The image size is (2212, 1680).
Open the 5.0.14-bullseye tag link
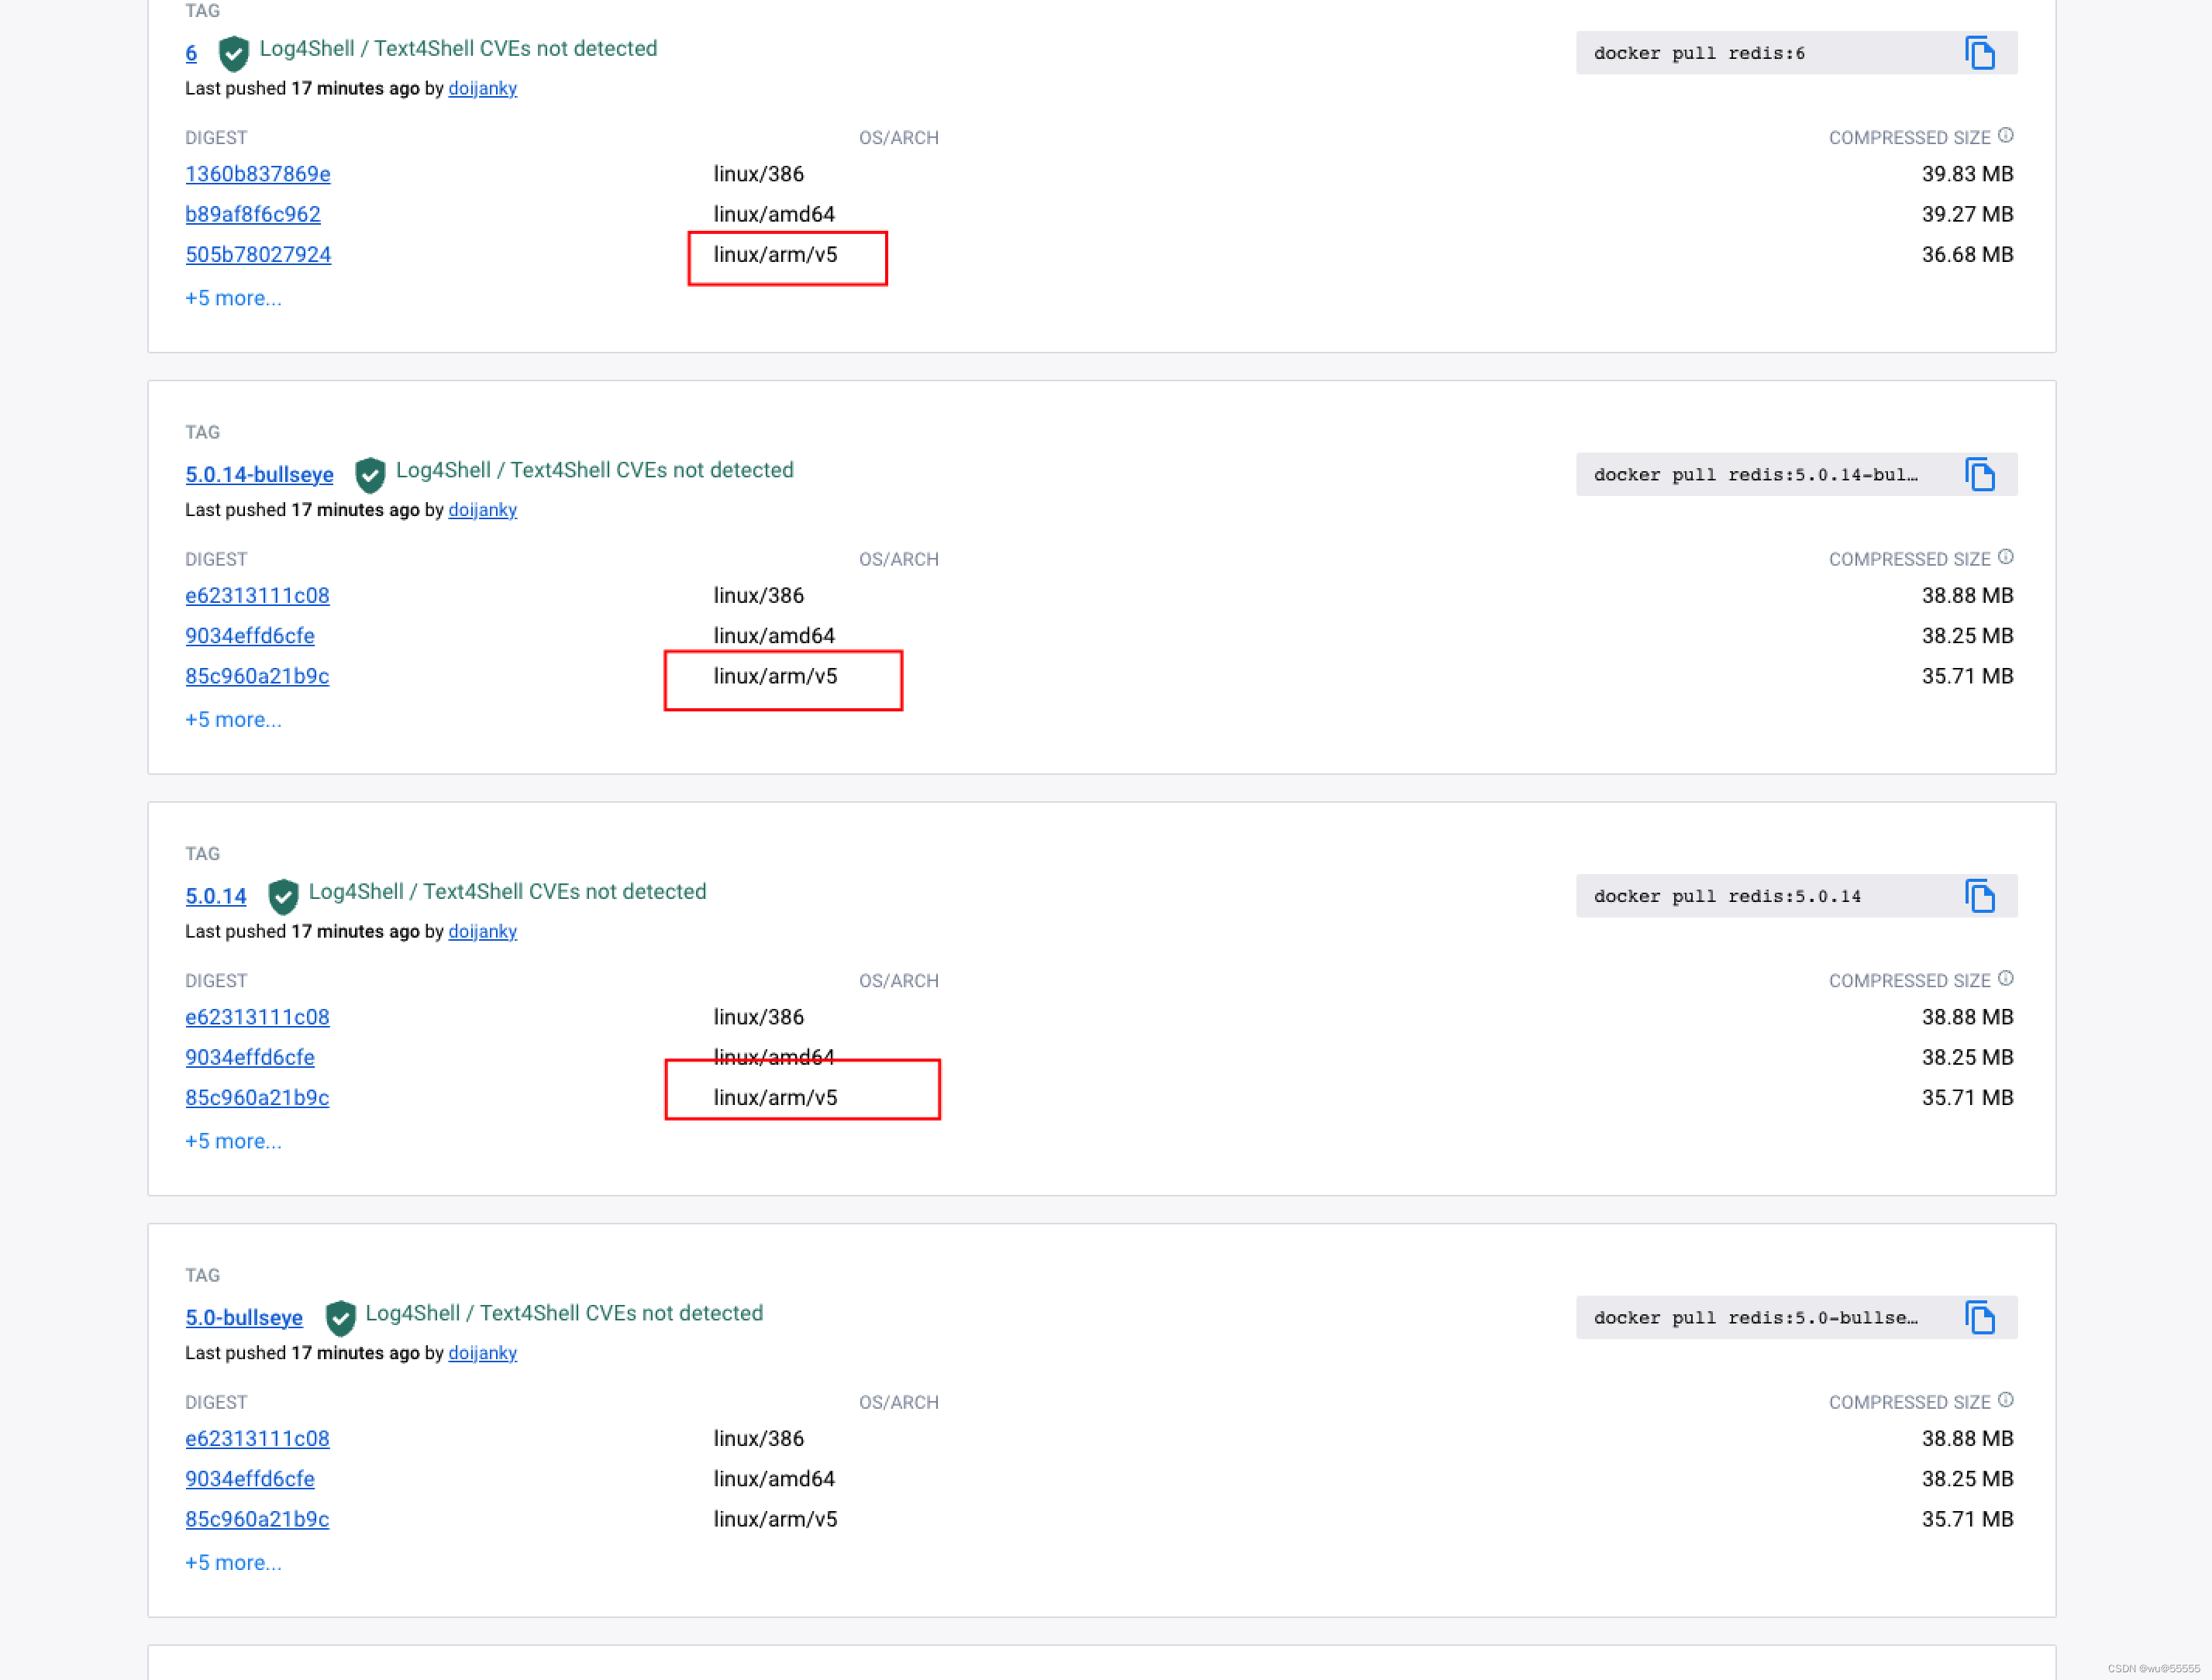259,475
